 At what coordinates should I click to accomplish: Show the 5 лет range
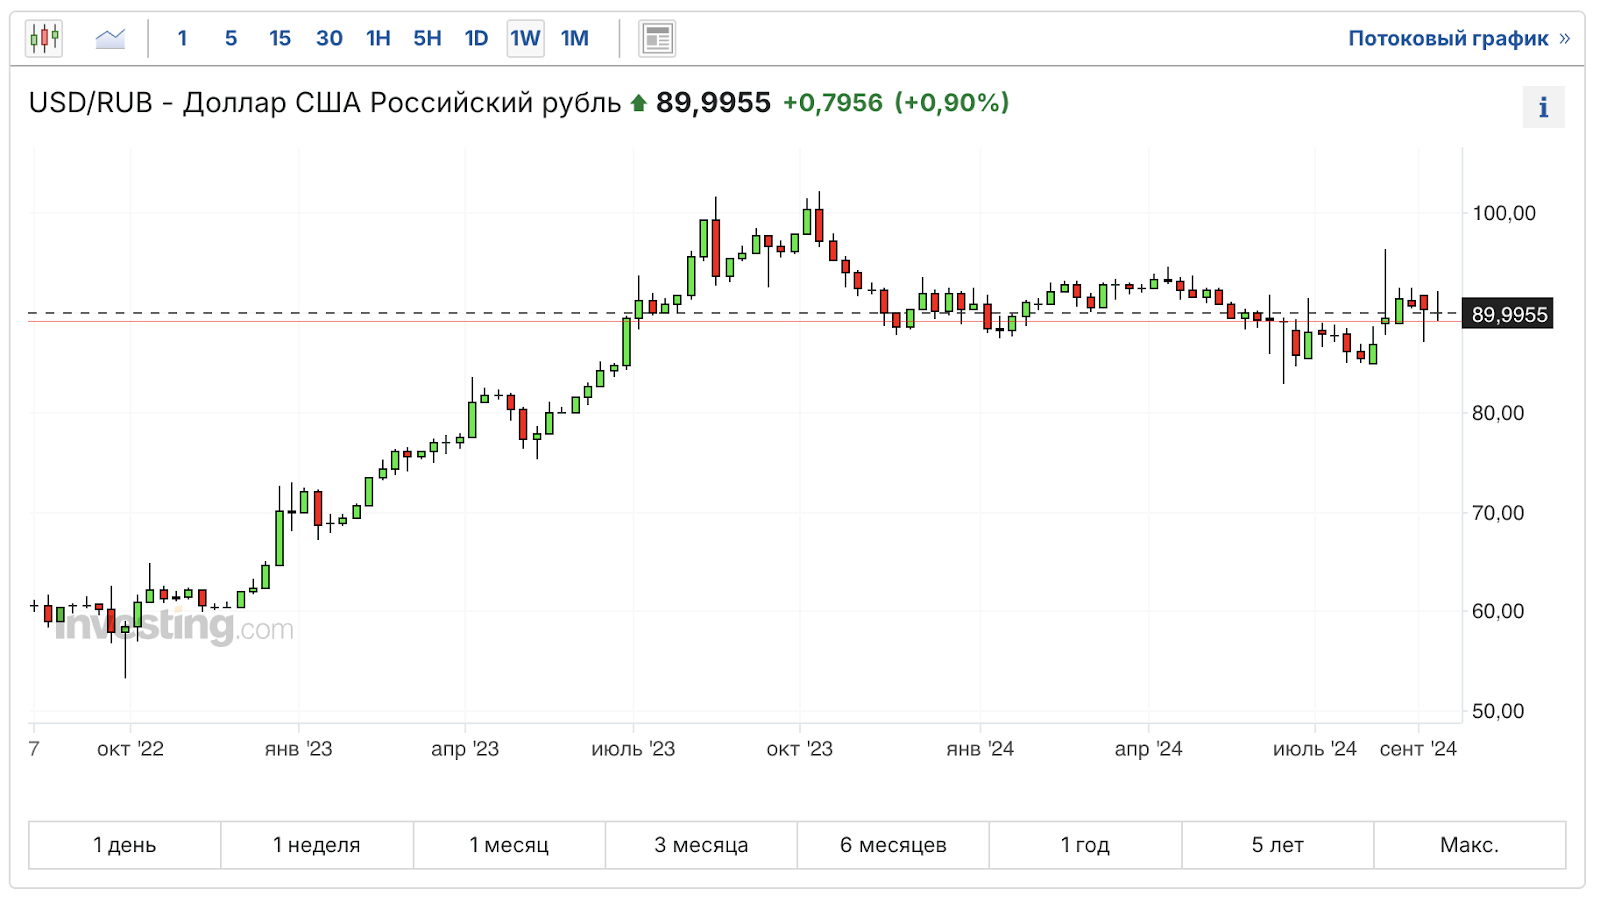click(x=1277, y=845)
